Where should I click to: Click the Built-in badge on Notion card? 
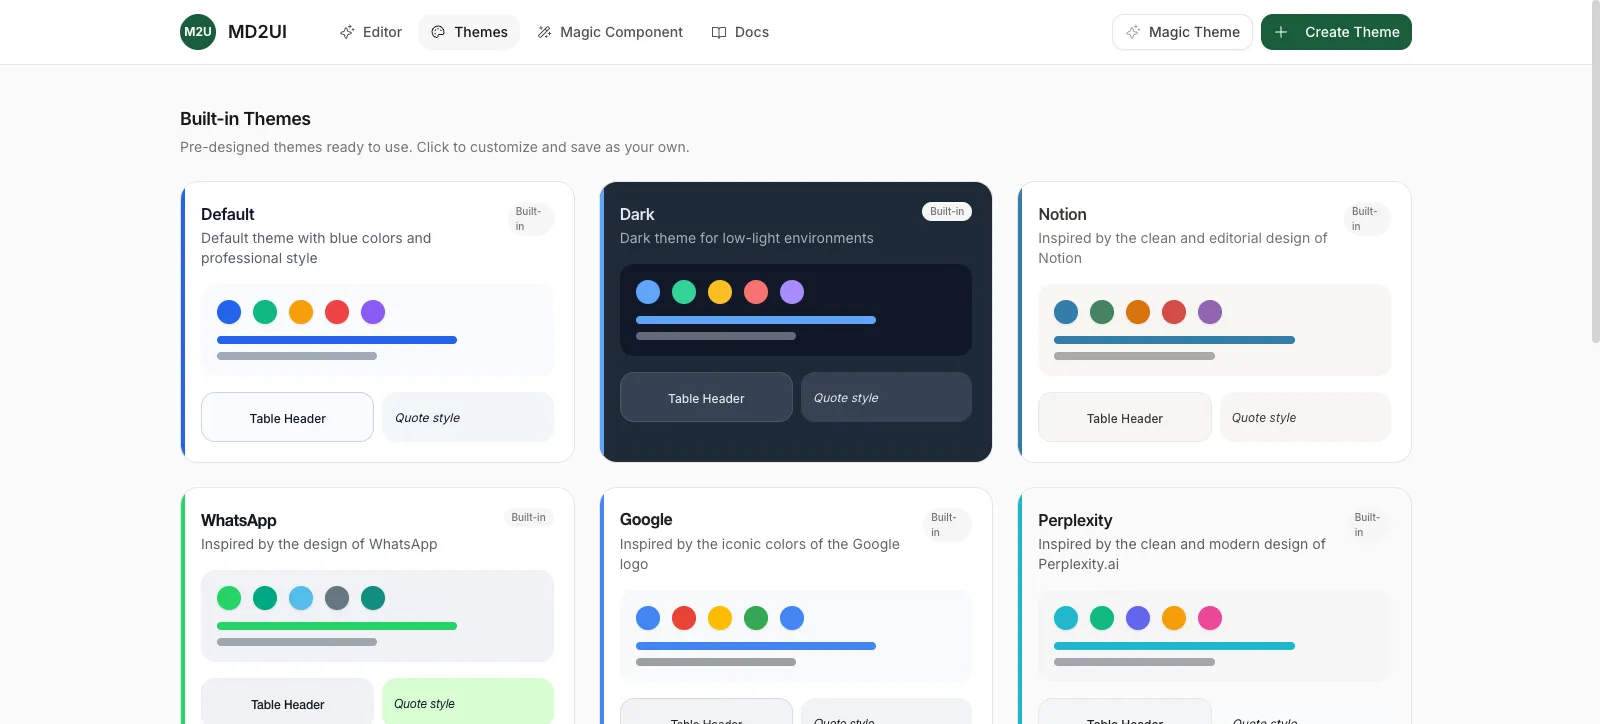[x=1367, y=219]
